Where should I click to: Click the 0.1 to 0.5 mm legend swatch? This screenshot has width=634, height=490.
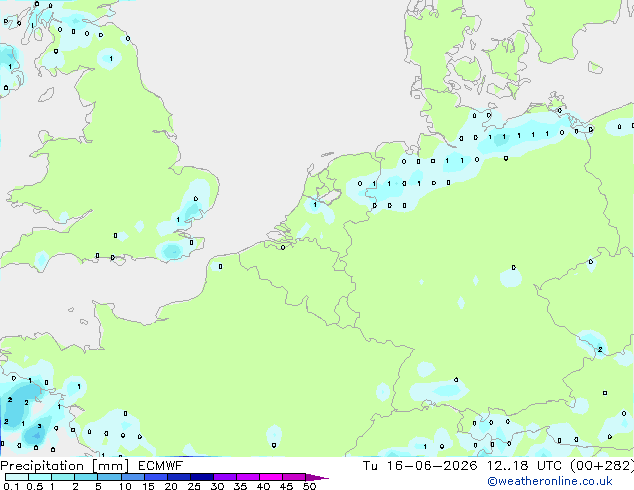(x=17, y=477)
